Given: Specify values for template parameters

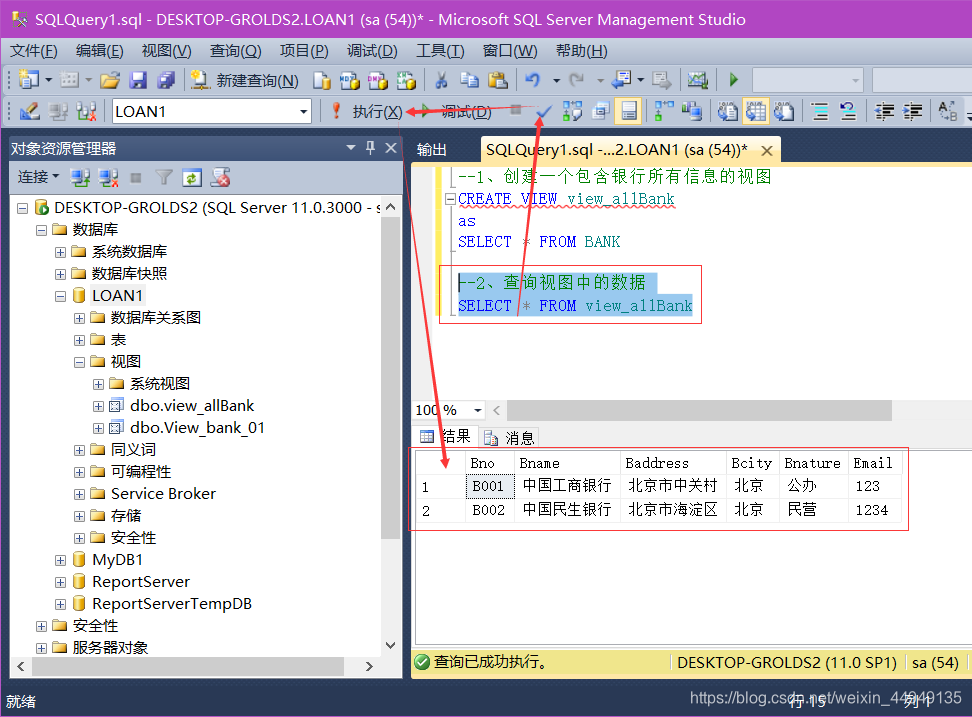Looking at the screenshot, I should pyautogui.click(x=947, y=112).
